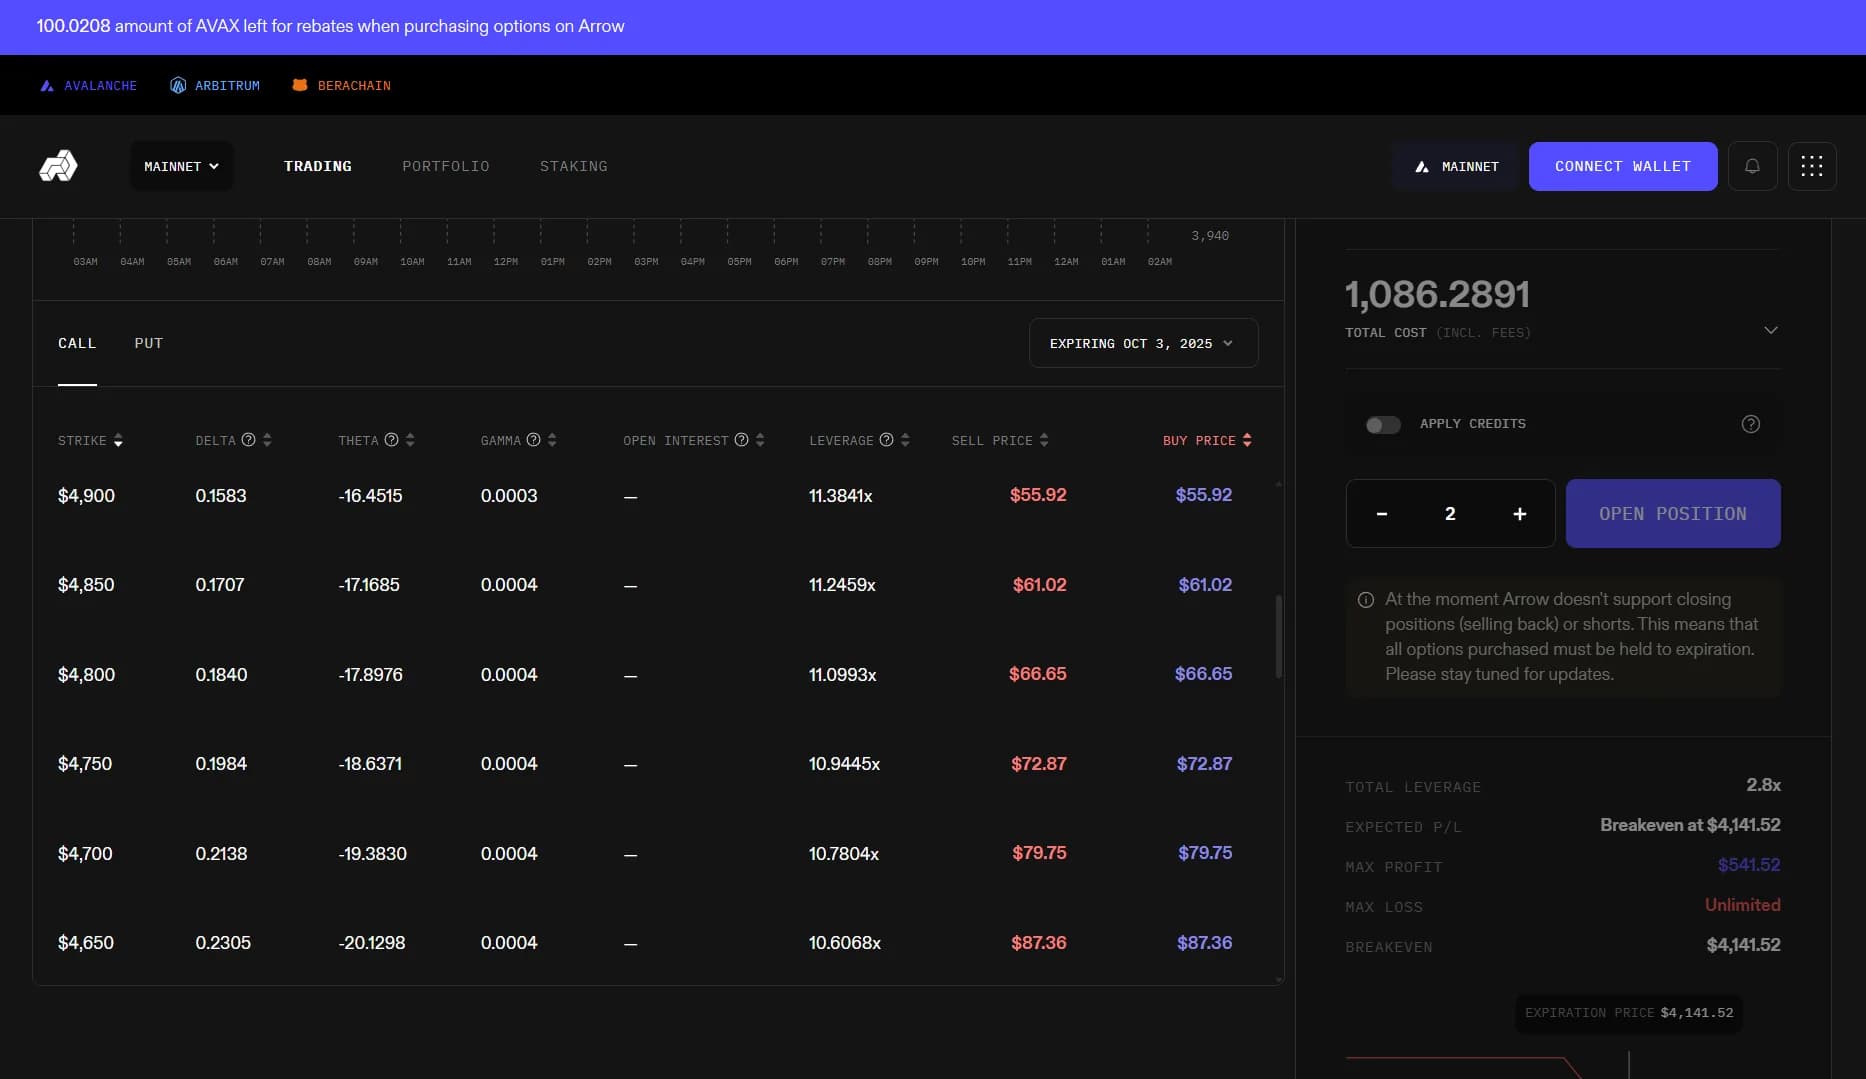Click the Max Profit value $541.52
1866x1079 pixels.
point(1748,865)
